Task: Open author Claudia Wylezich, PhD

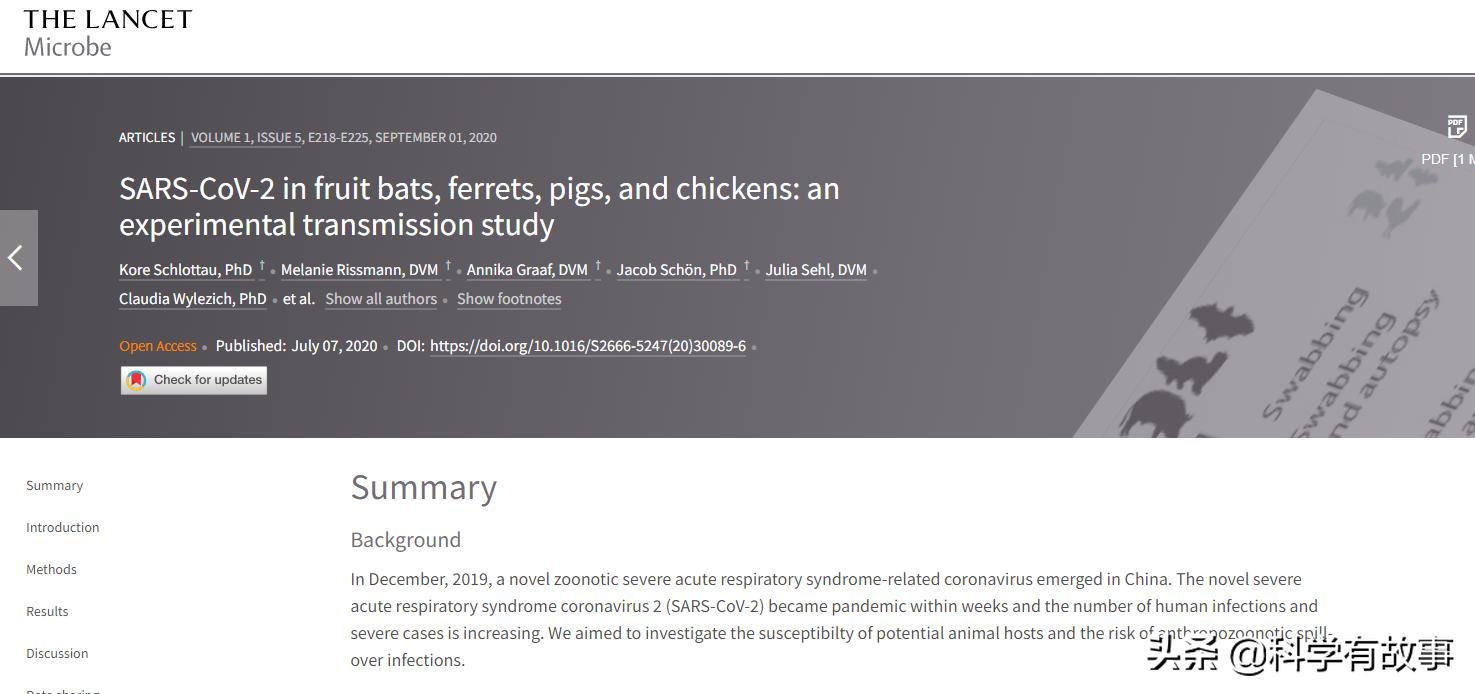Action: pos(193,299)
